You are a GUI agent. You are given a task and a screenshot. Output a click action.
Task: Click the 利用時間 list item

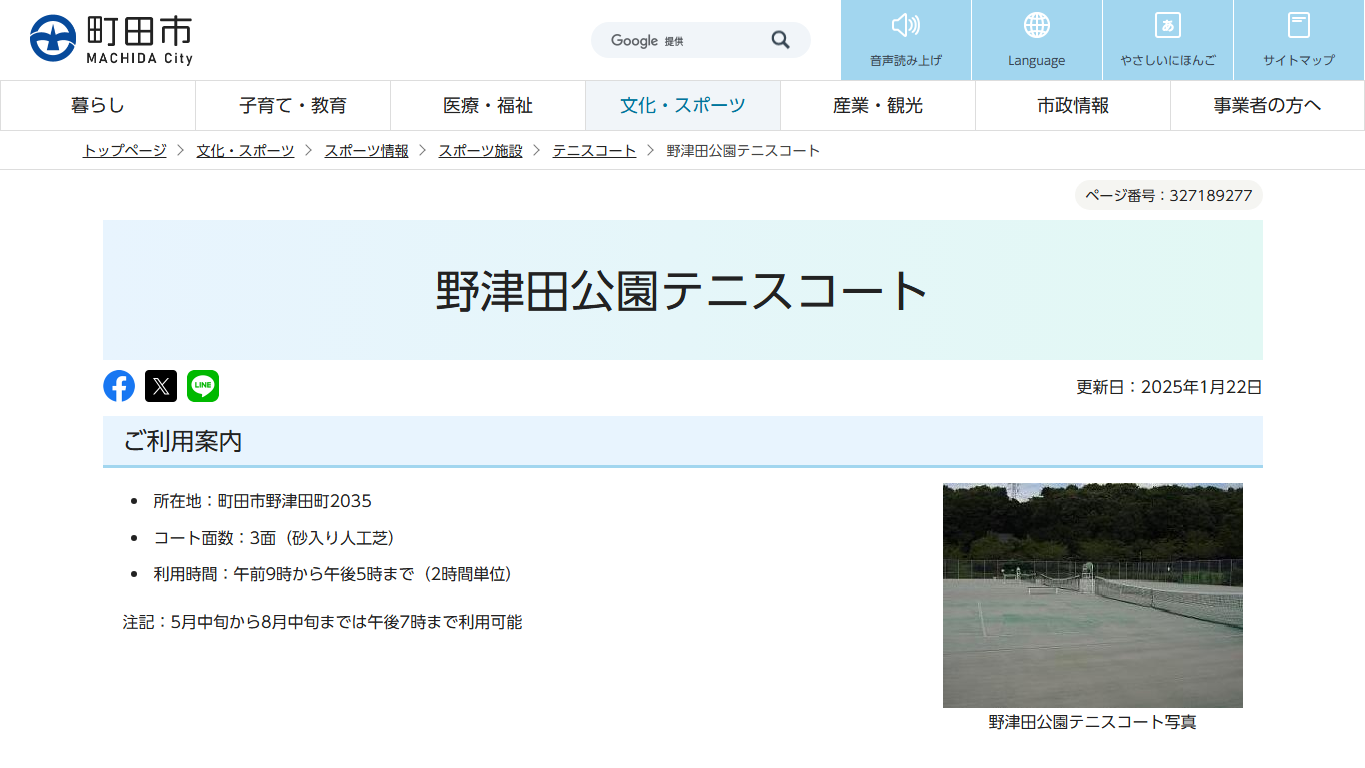(x=333, y=574)
